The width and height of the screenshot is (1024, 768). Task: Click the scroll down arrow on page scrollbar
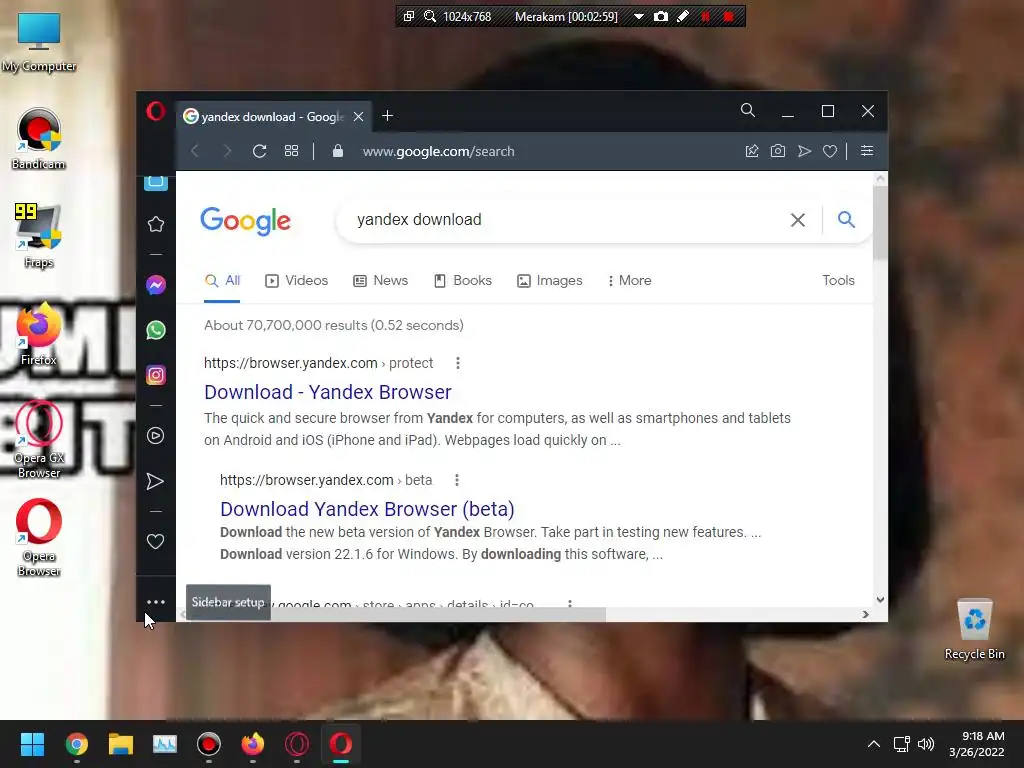tap(880, 600)
